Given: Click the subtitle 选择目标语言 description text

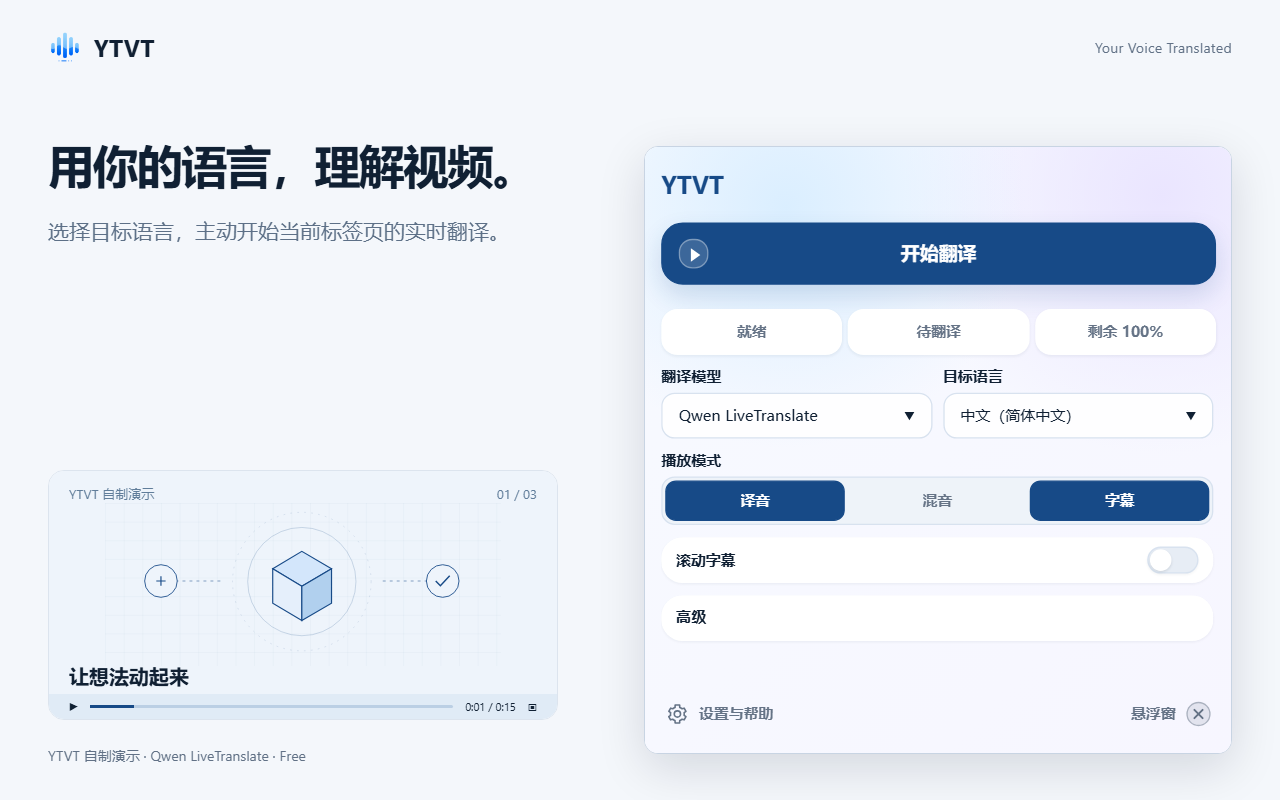Looking at the screenshot, I should click(x=274, y=233).
